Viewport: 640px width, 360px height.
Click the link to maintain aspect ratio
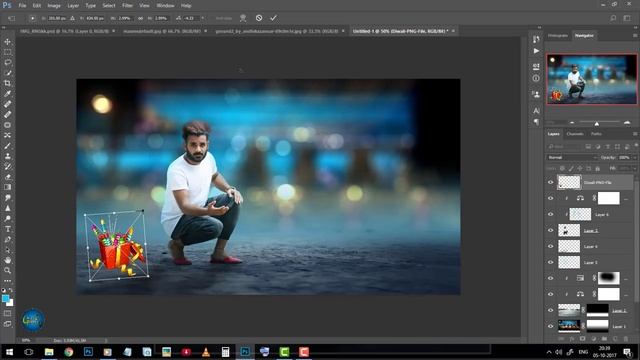[x=140, y=18]
